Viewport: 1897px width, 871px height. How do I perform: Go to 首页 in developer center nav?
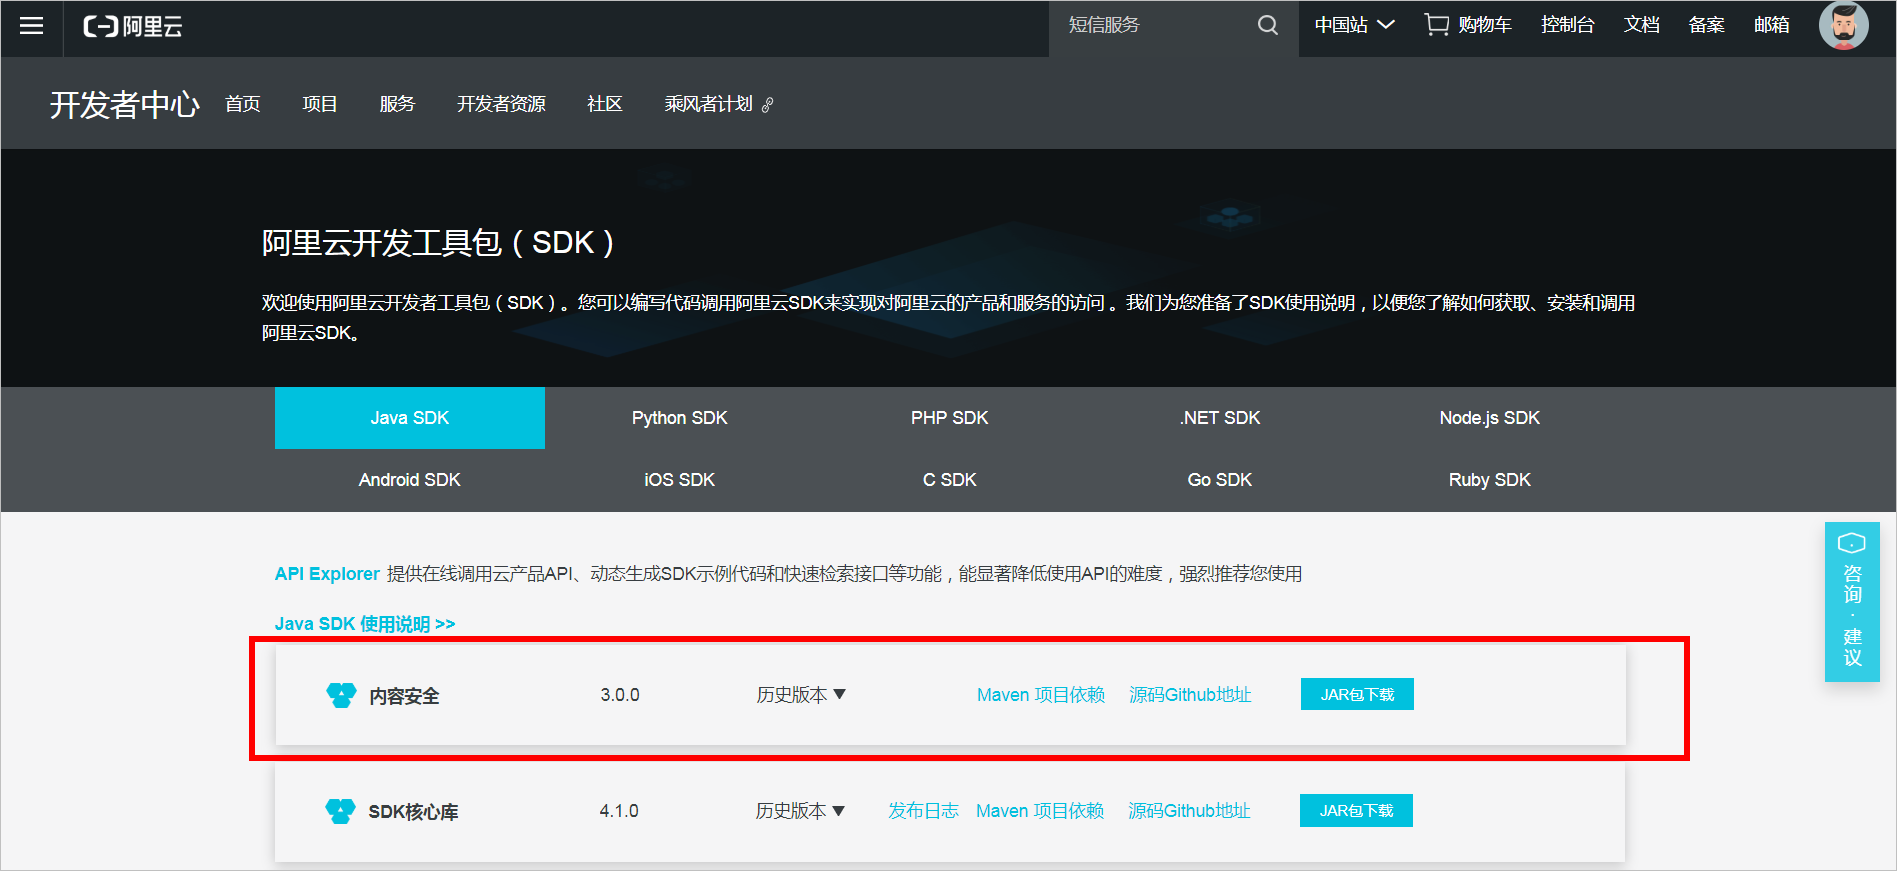coord(243,104)
